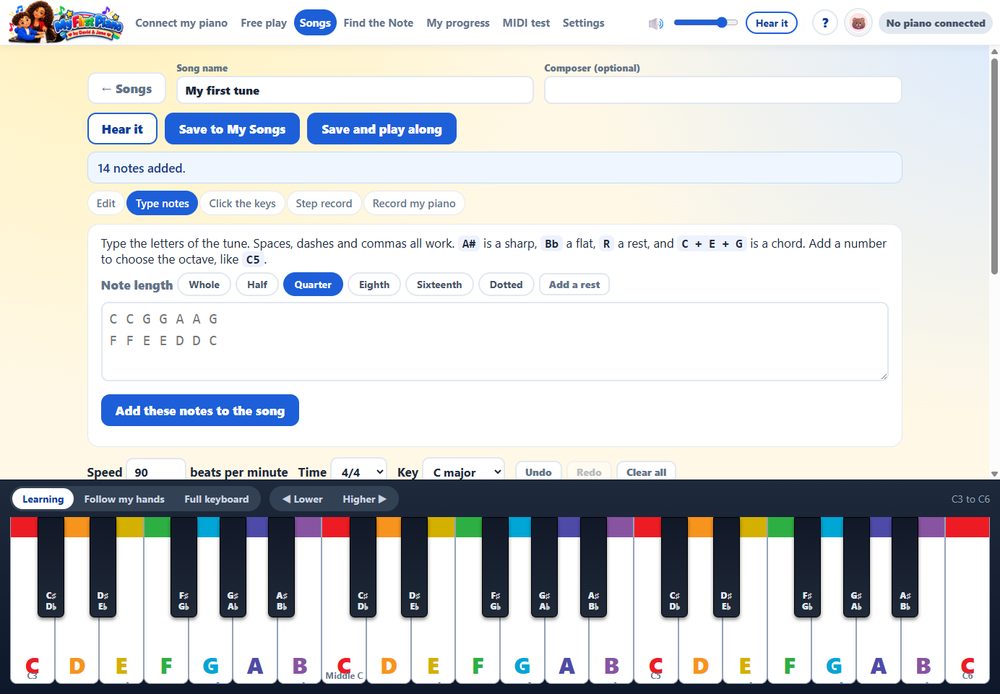Click the A# sharp example code
This screenshot has width=1000, height=694.
pyautogui.click(x=469, y=244)
